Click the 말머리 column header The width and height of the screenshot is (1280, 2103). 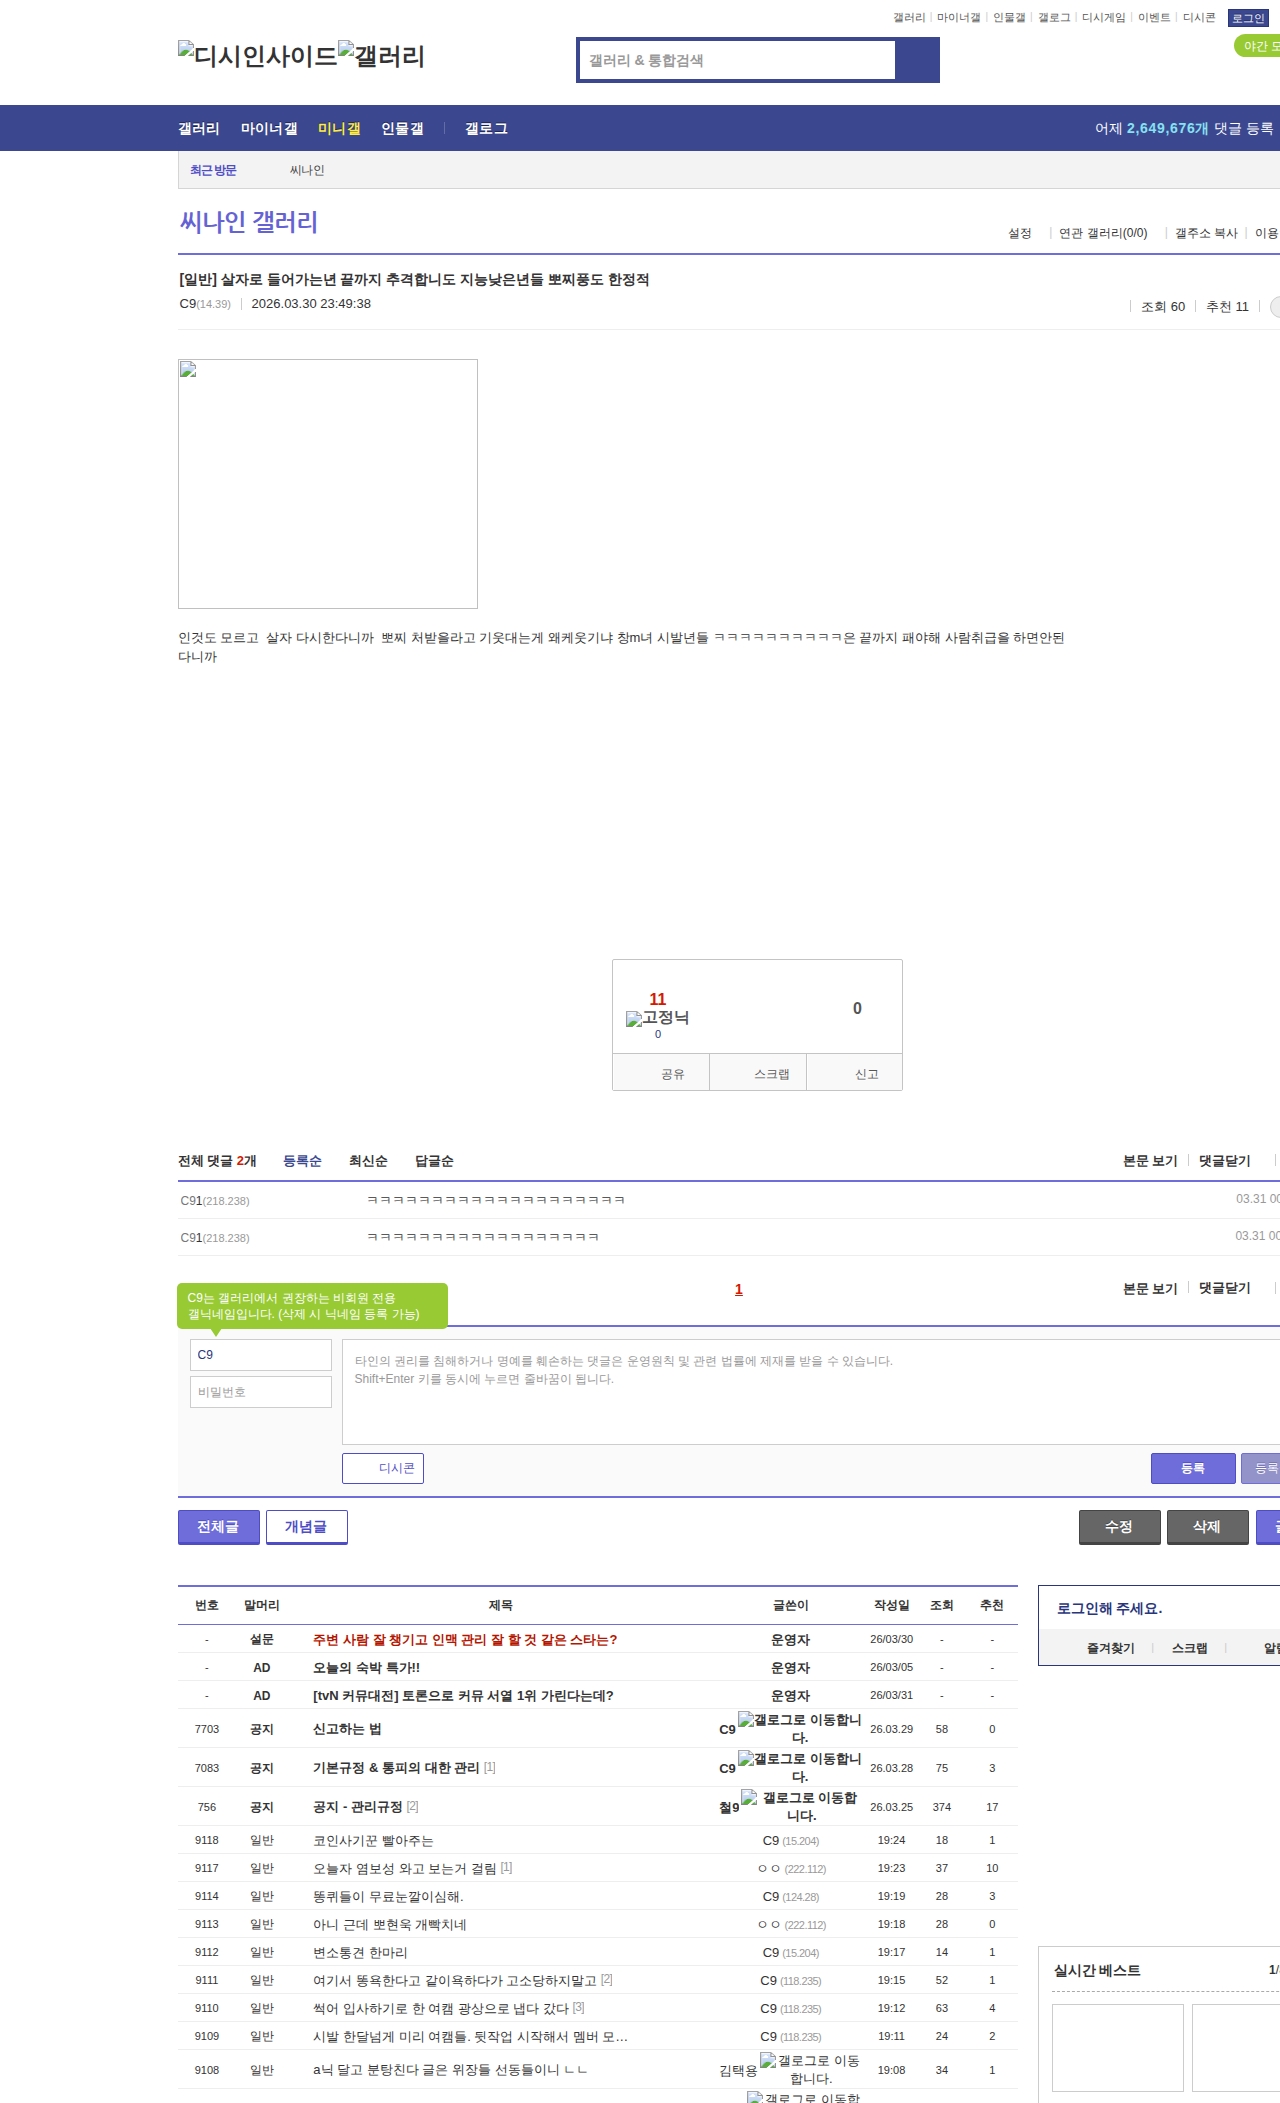point(262,1605)
